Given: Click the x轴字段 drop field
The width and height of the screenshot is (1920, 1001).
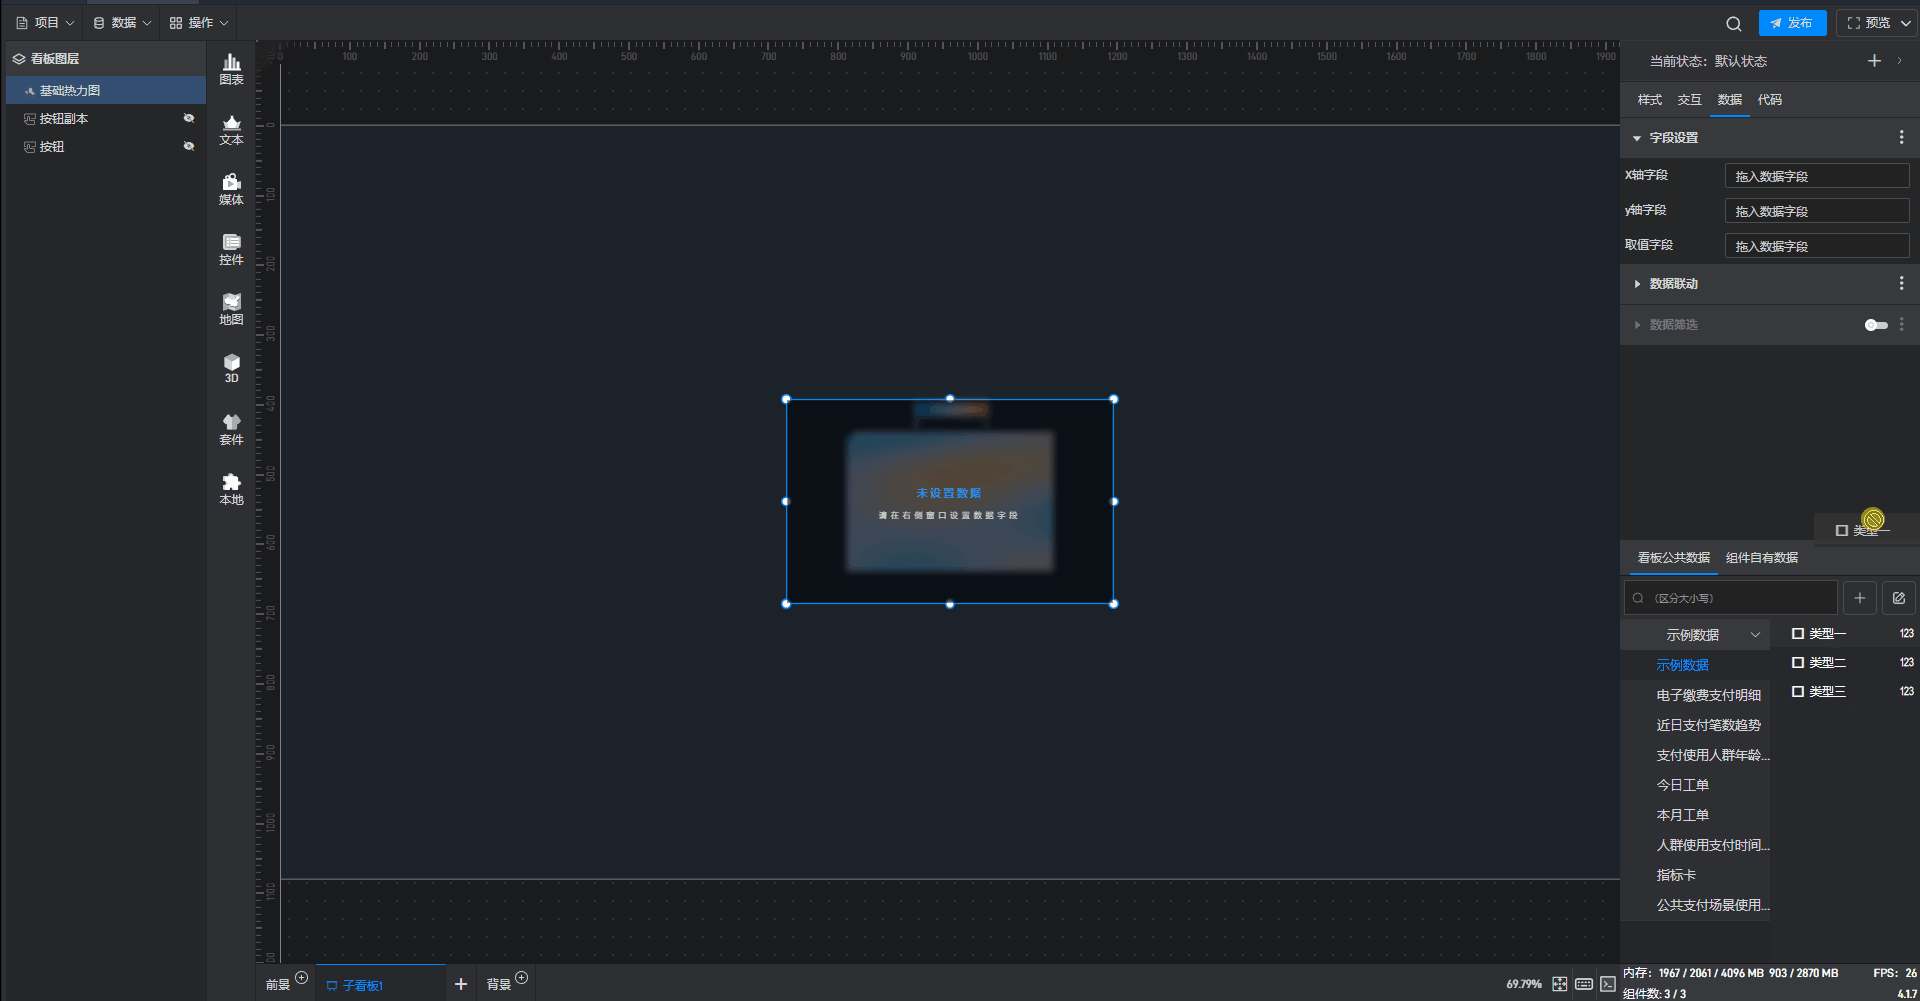Looking at the screenshot, I should click(1816, 176).
